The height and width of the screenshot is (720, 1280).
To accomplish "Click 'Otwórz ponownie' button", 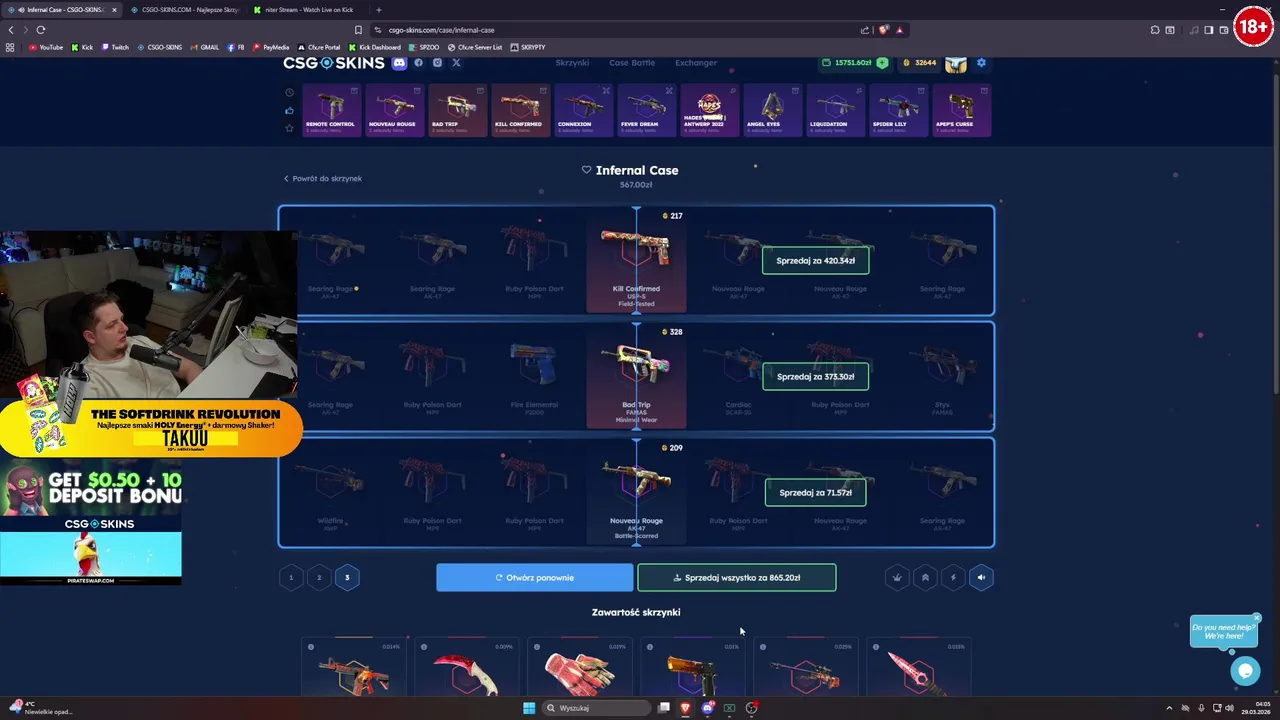I will tap(534, 578).
